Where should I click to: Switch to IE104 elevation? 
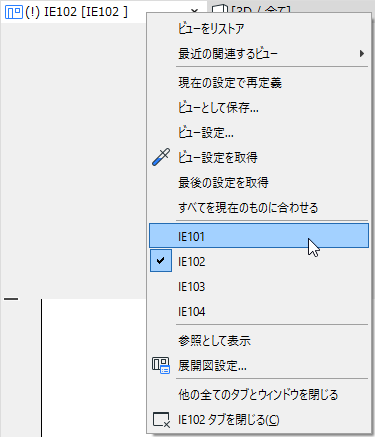pos(259,311)
